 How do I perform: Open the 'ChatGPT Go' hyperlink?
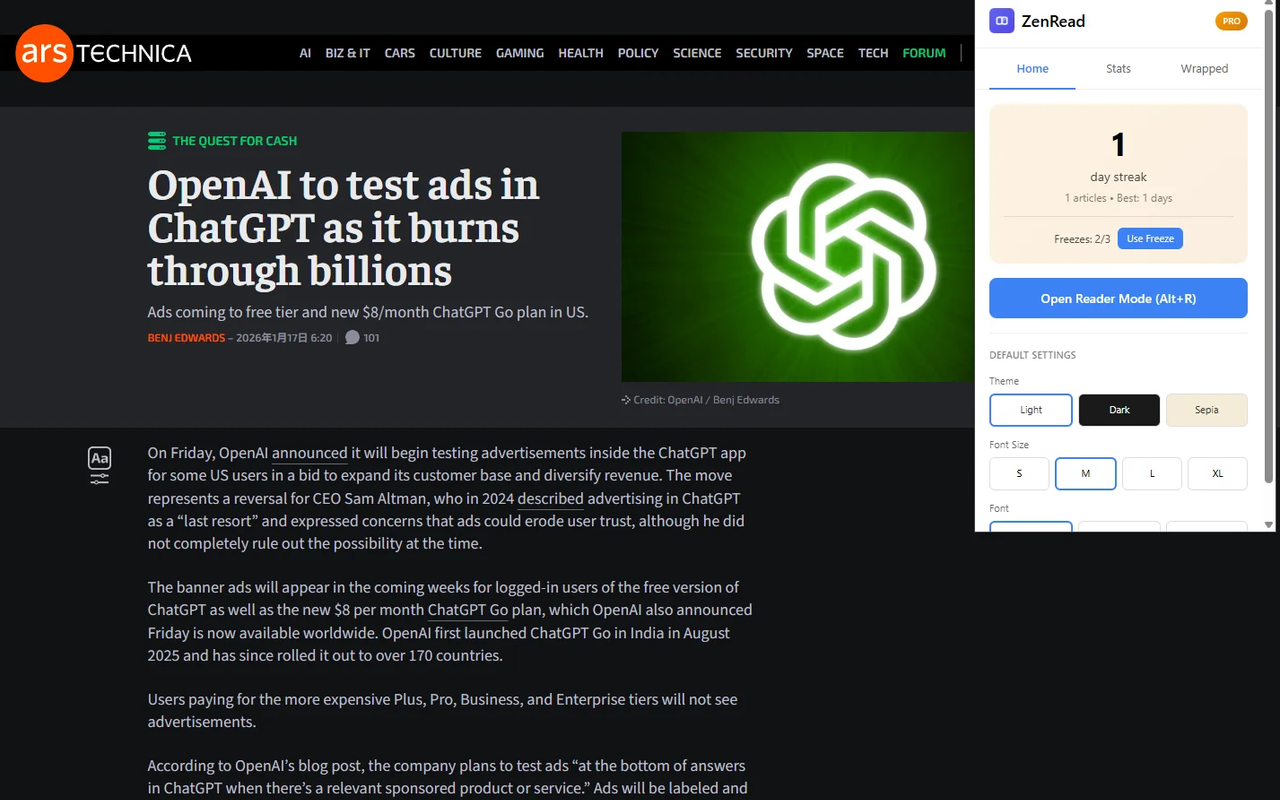(x=468, y=610)
